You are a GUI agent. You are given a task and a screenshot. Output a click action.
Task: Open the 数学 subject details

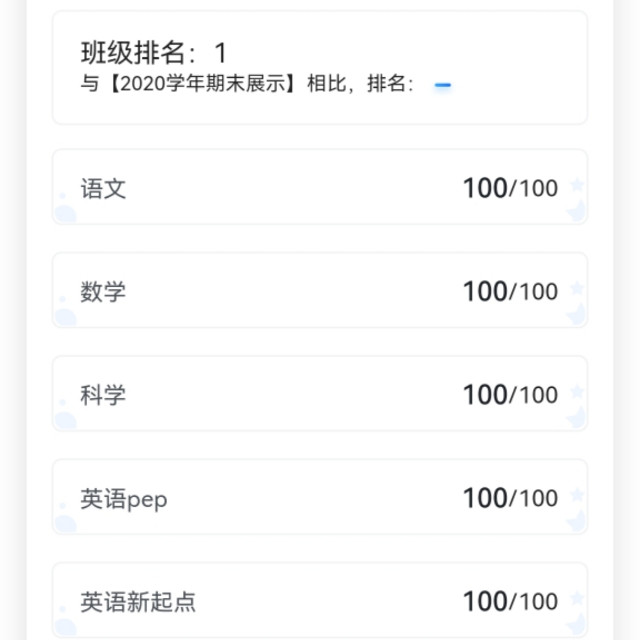coord(104,291)
